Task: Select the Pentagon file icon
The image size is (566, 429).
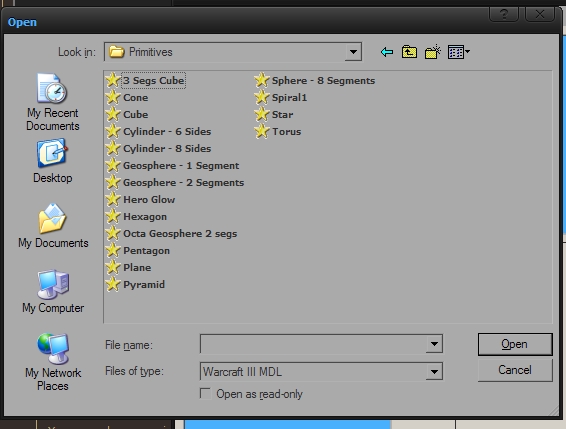Action: (113, 250)
